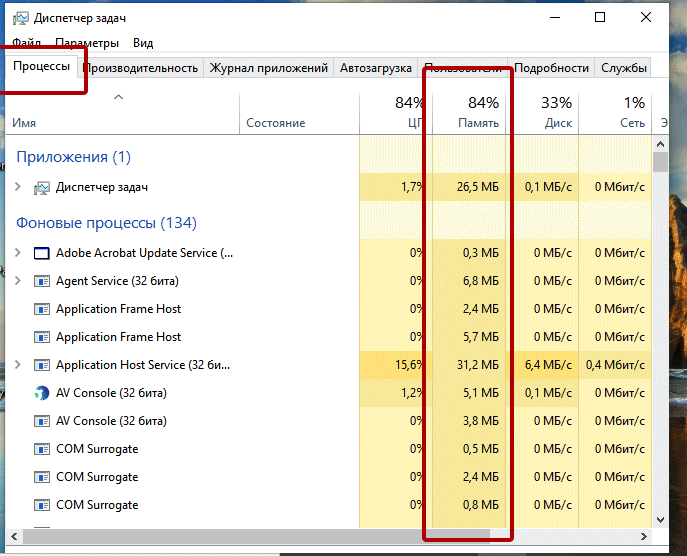Select the Фоновые процессы (134) heading
This screenshot has height=556, width=687.
pos(106,223)
